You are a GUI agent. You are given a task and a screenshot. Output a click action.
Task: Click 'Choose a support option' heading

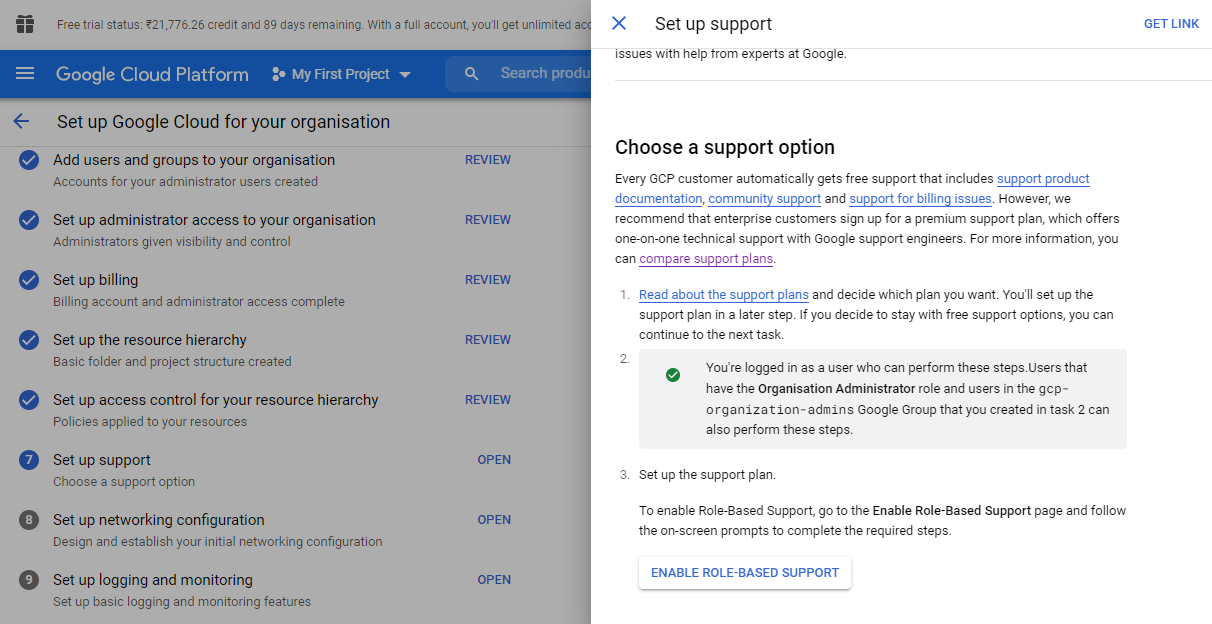point(725,147)
